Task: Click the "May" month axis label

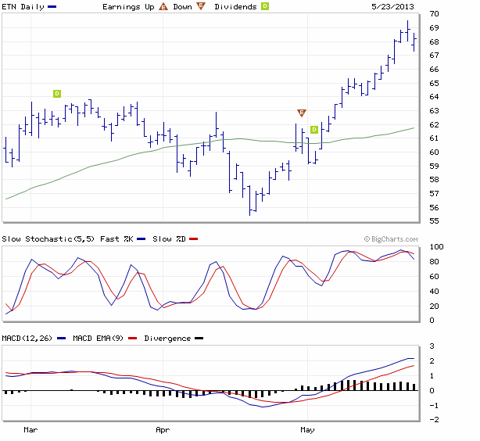Action: pos(307,430)
